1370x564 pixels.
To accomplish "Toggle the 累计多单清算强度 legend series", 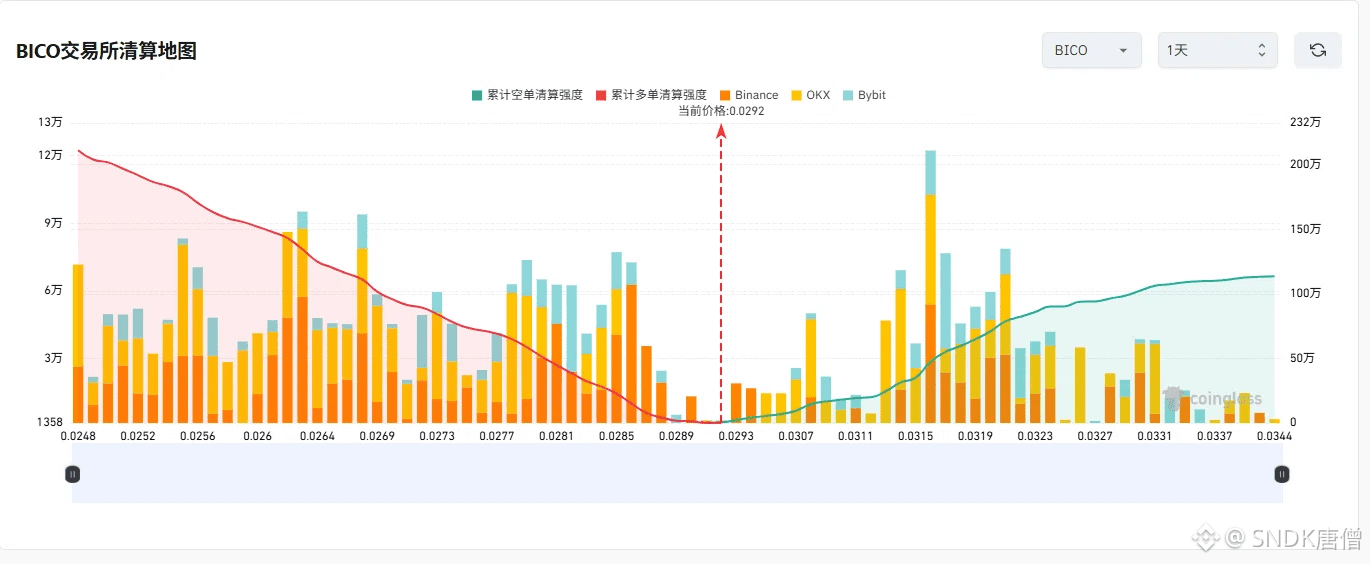I will pyautogui.click(x=651, y=95).
